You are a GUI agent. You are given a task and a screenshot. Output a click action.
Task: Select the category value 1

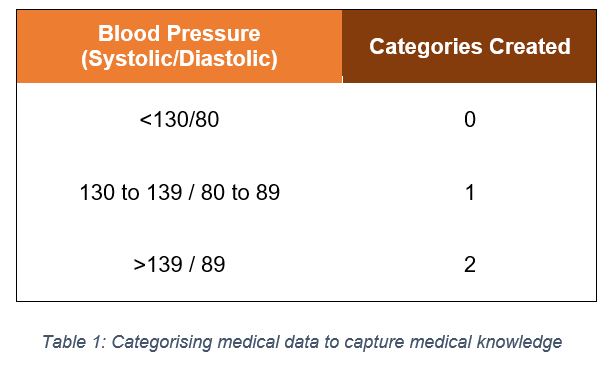coord(470,192)
